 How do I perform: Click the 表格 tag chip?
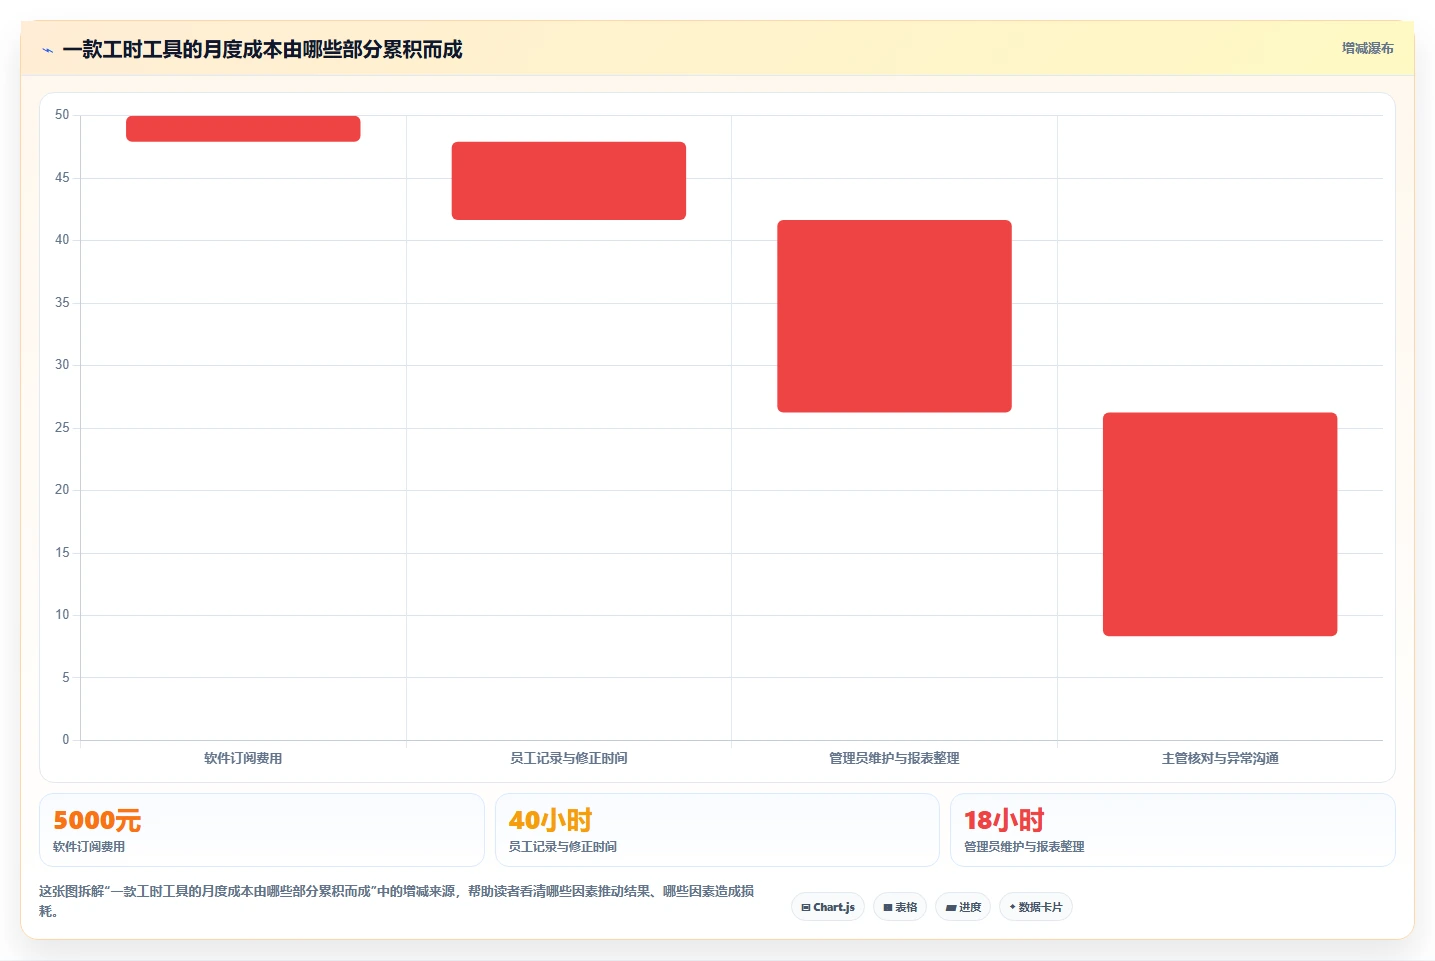tap(900, 907)
